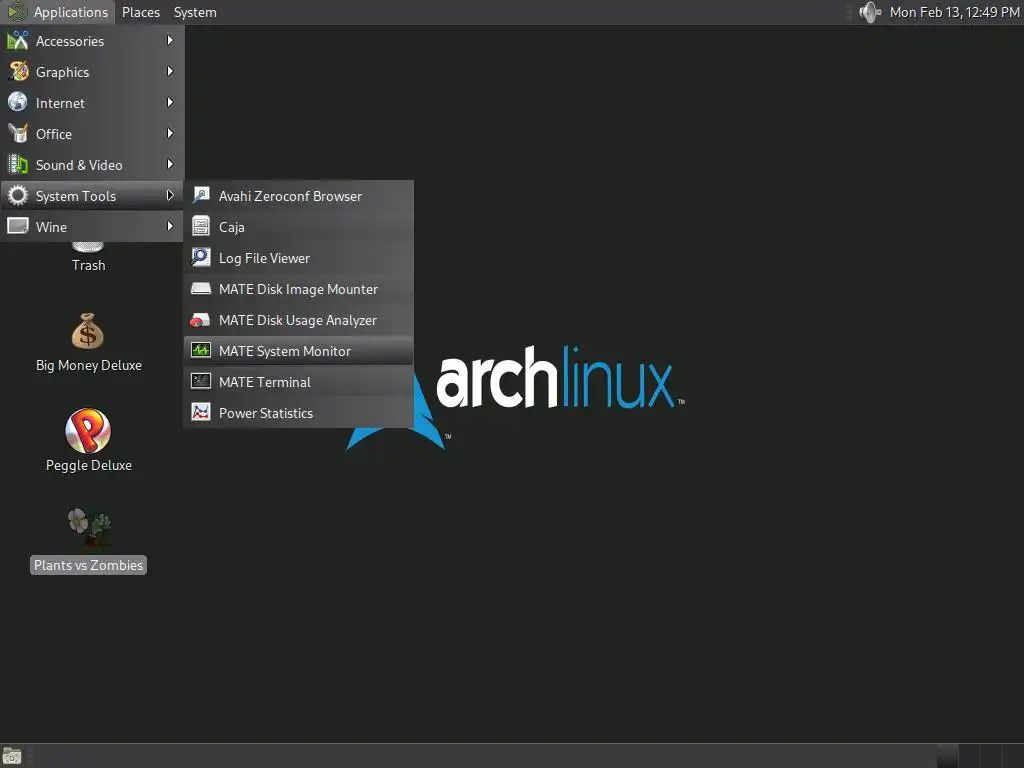Click the MATE logo beside Applications
The image size is (1024, 768).
17,12
